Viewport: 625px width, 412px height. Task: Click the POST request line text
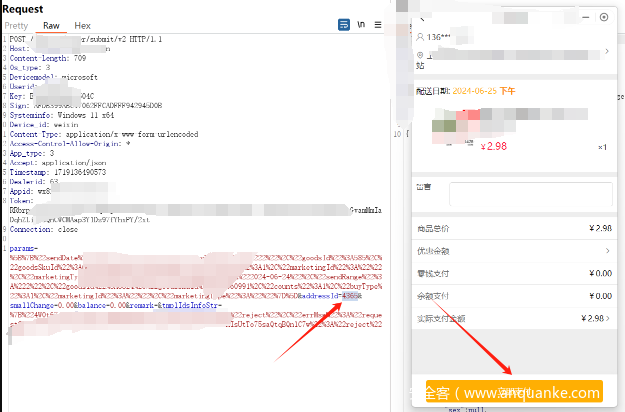point(86,39)
